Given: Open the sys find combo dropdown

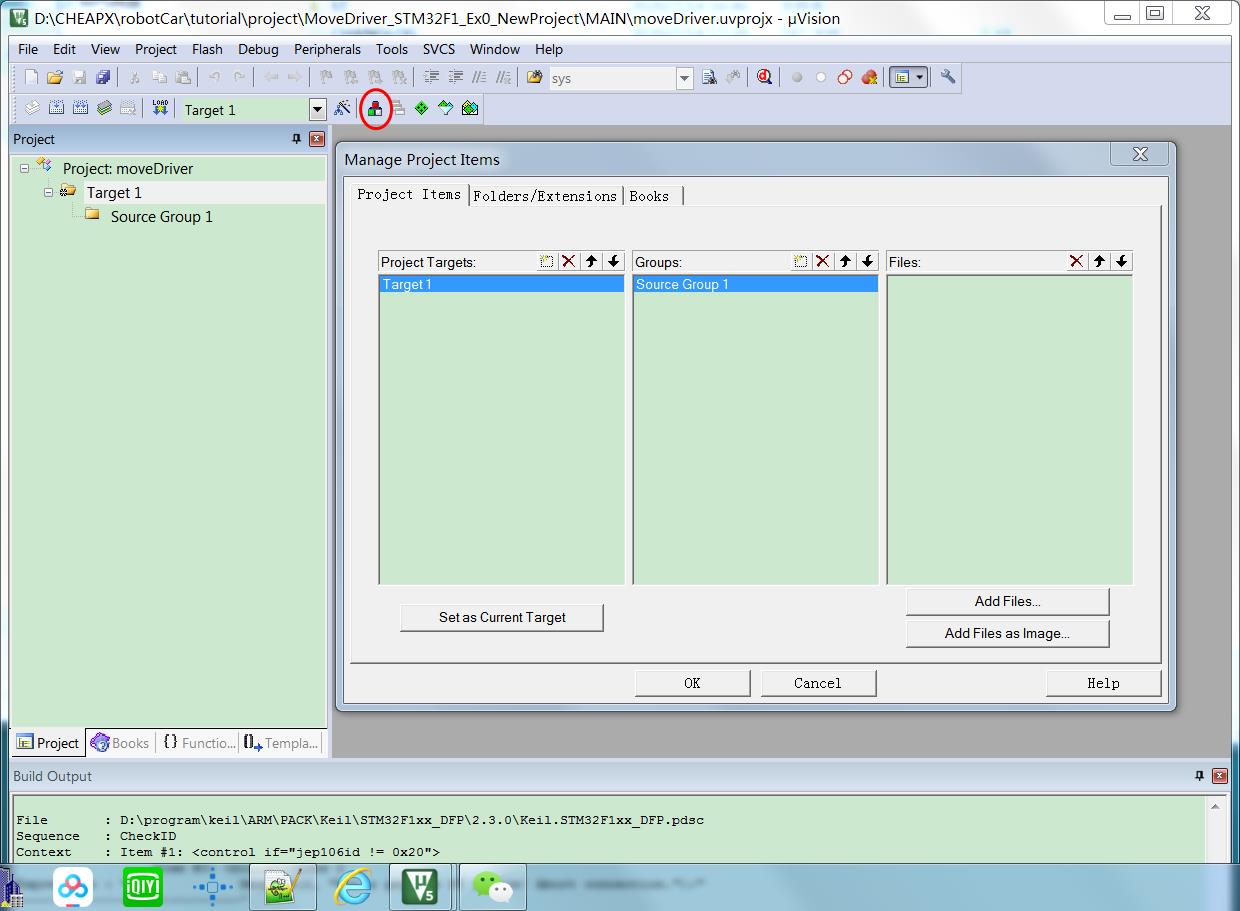Looking at the screenshot, I should [x=684, y=78].
